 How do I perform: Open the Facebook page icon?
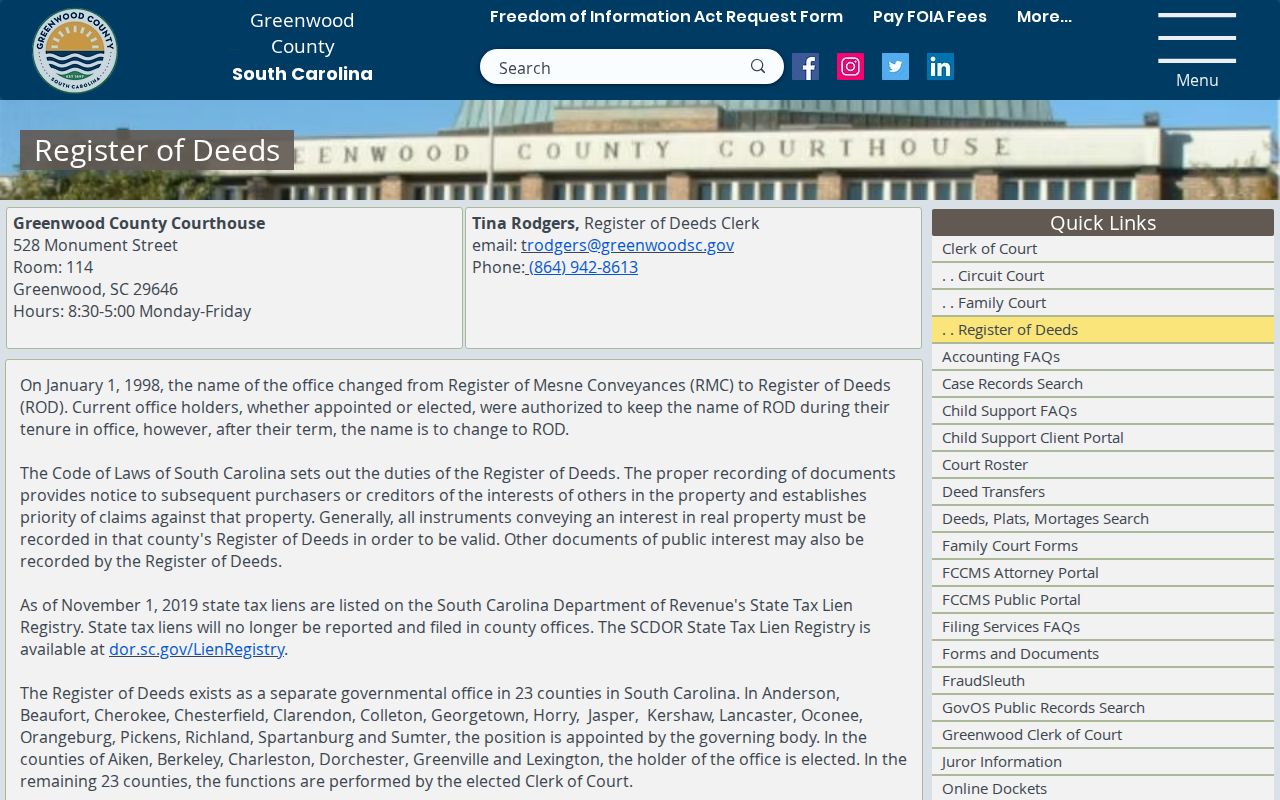(x=805, y=67)
